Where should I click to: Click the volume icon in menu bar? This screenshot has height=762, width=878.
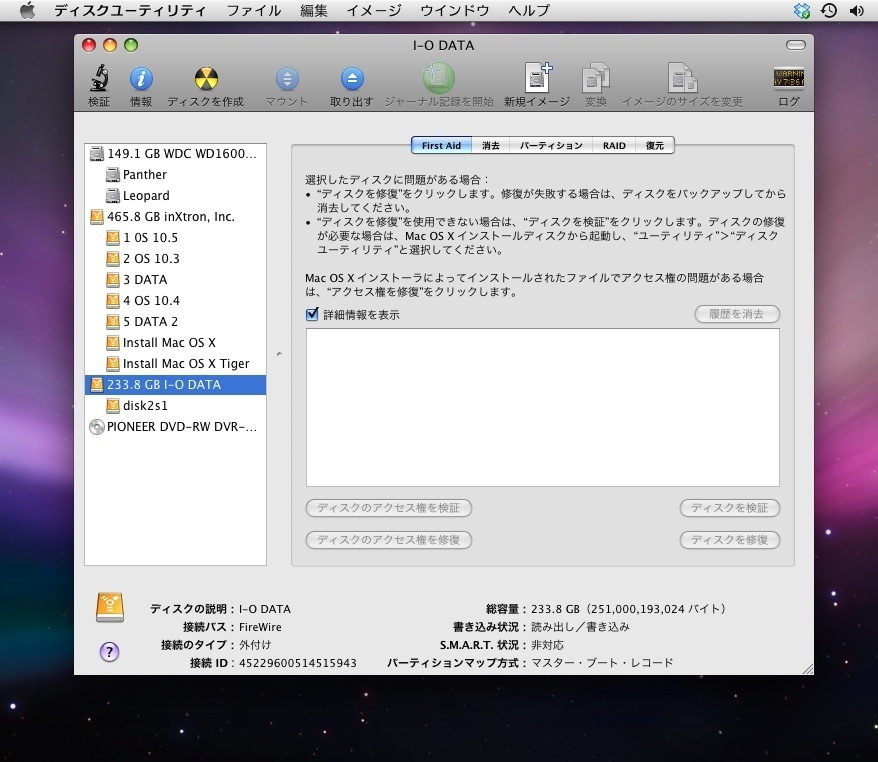[856, 11]
